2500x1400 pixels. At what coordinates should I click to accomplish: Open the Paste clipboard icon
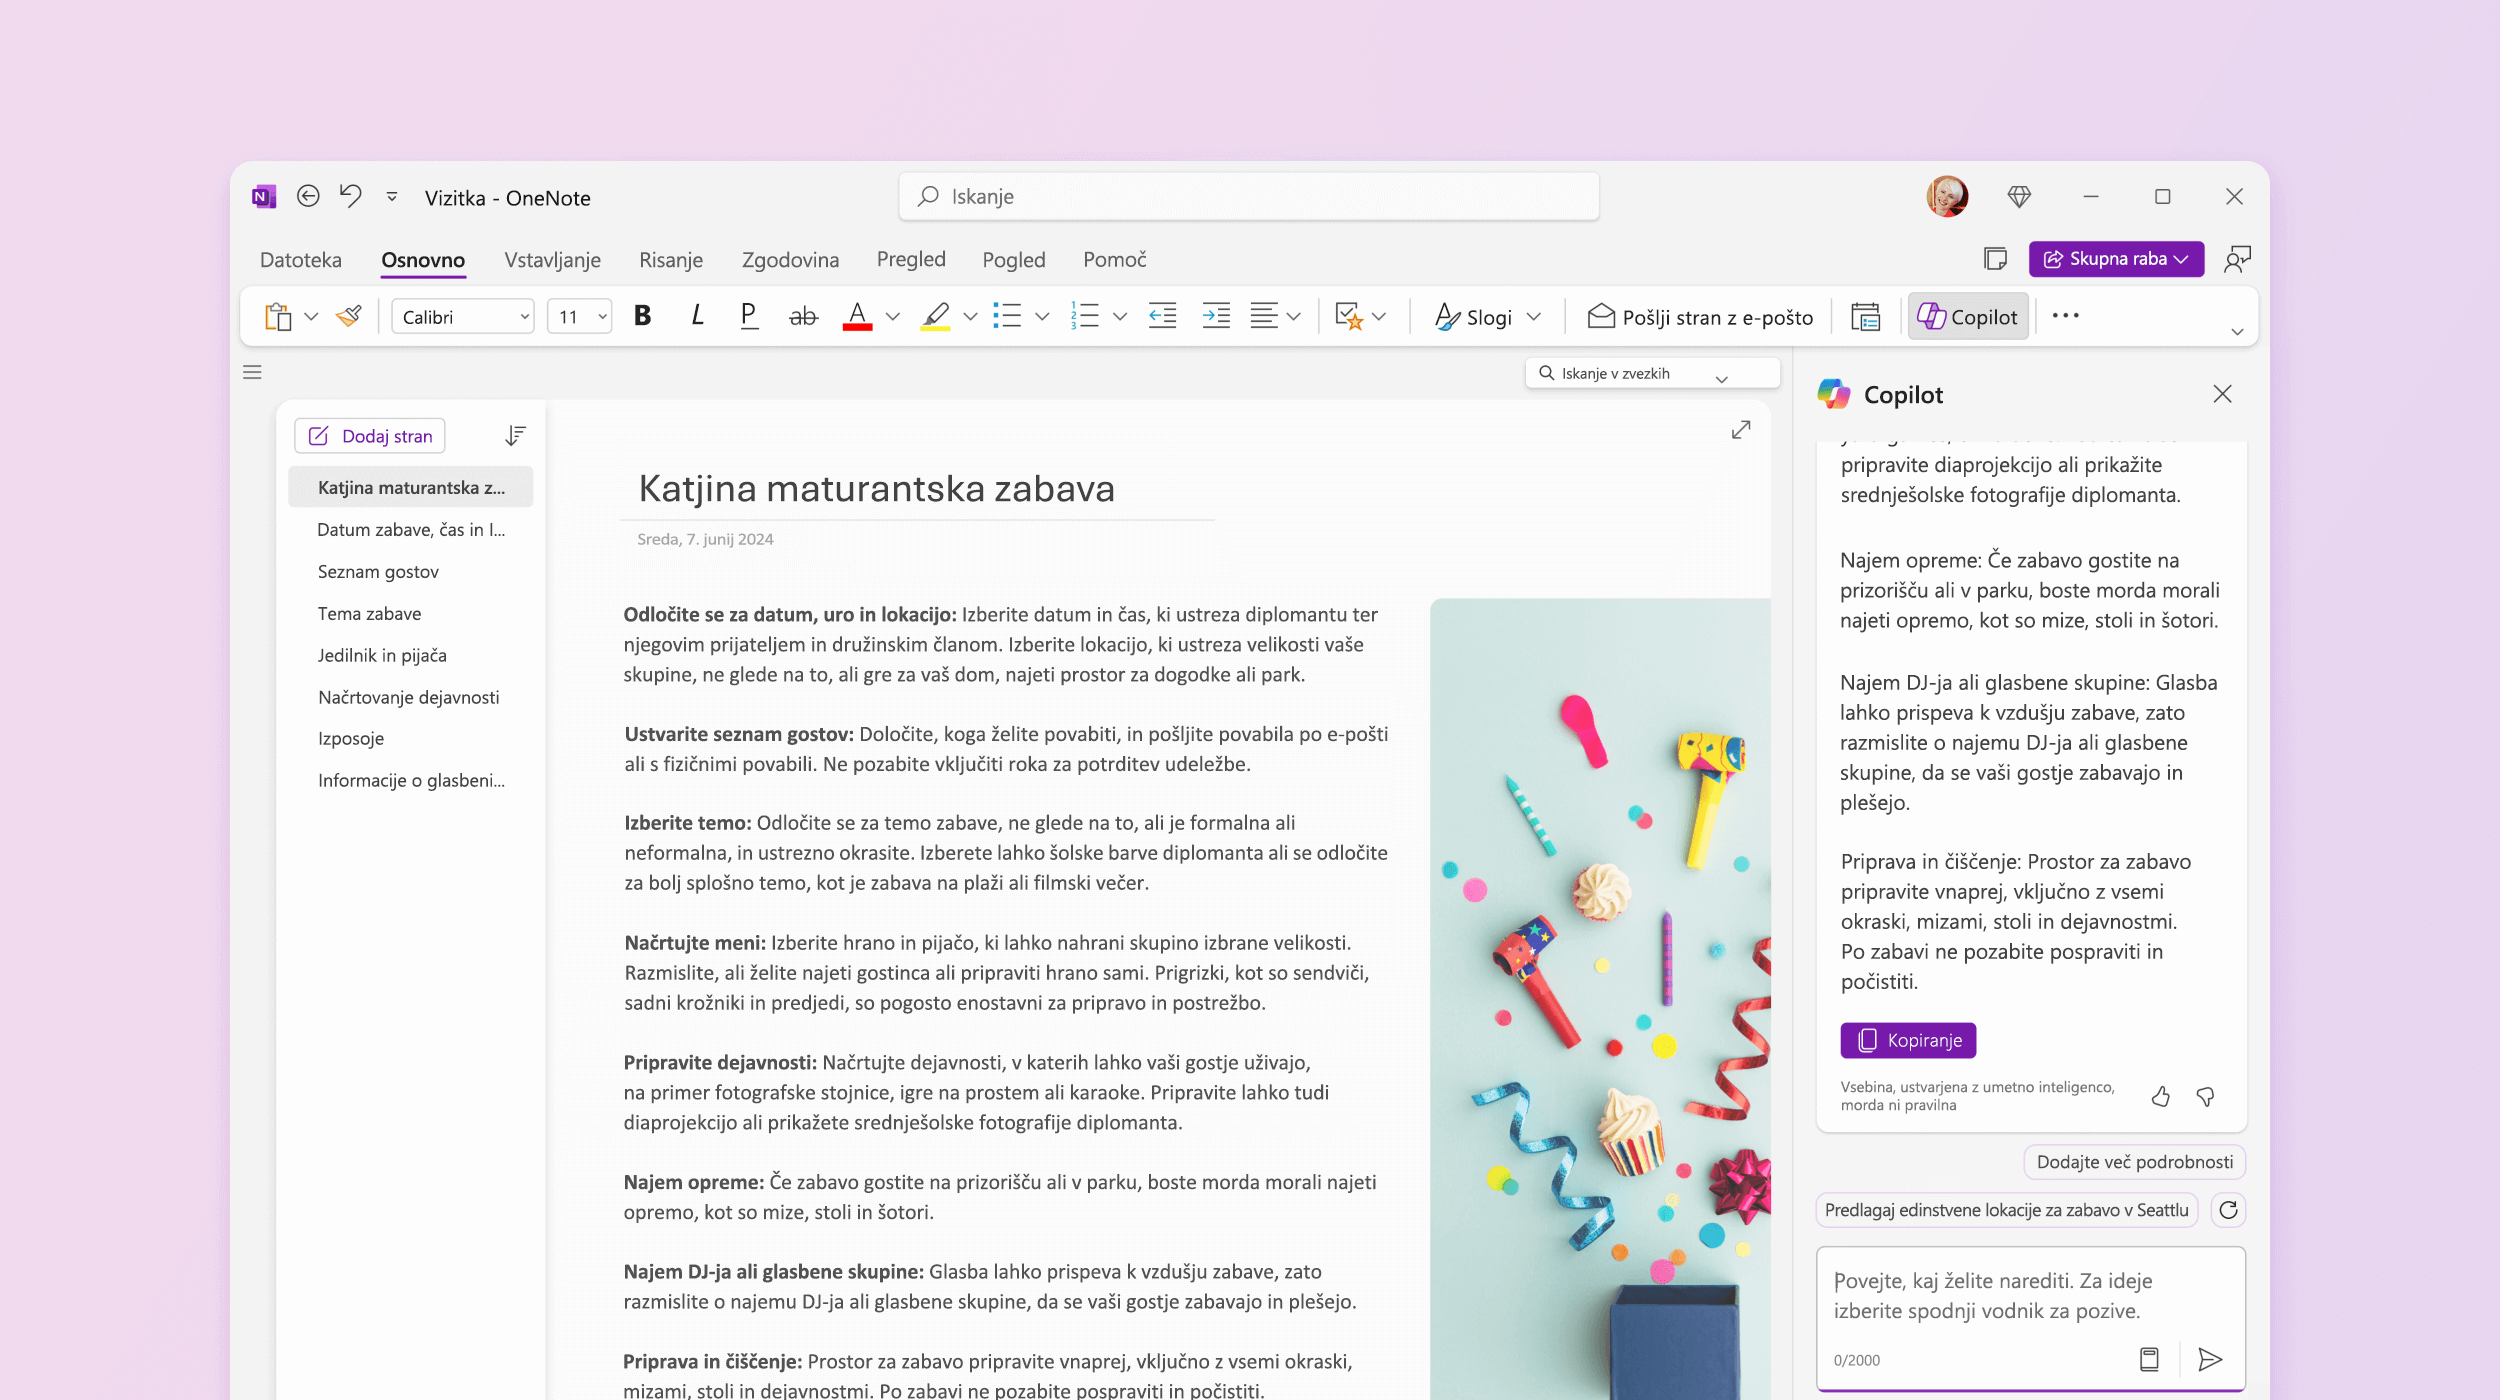click(x=278, y=317)
